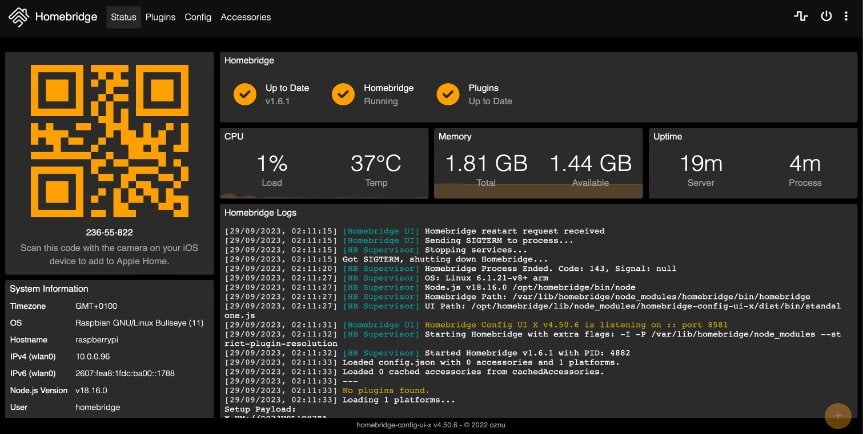This screenshot has height=434, width=864.
Task: Switch to the Status tab
Action: (123, 17)
